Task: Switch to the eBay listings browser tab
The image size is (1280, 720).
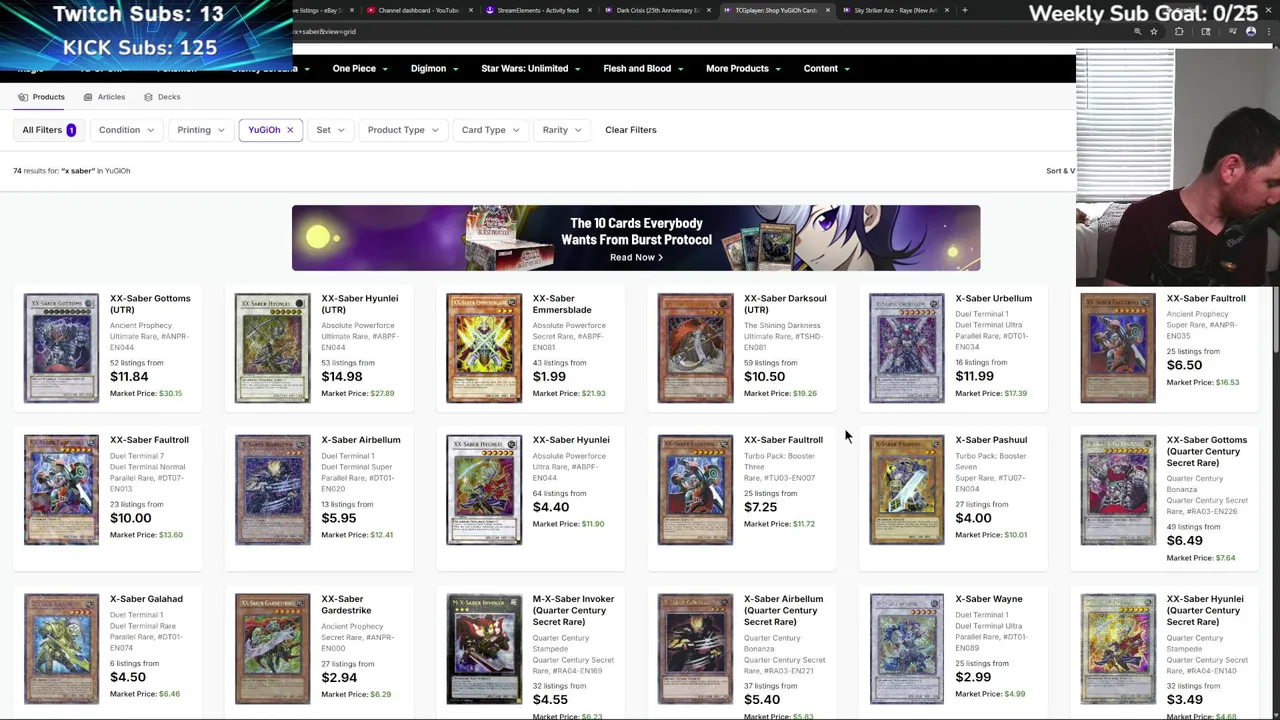Action: coord(322,10)
